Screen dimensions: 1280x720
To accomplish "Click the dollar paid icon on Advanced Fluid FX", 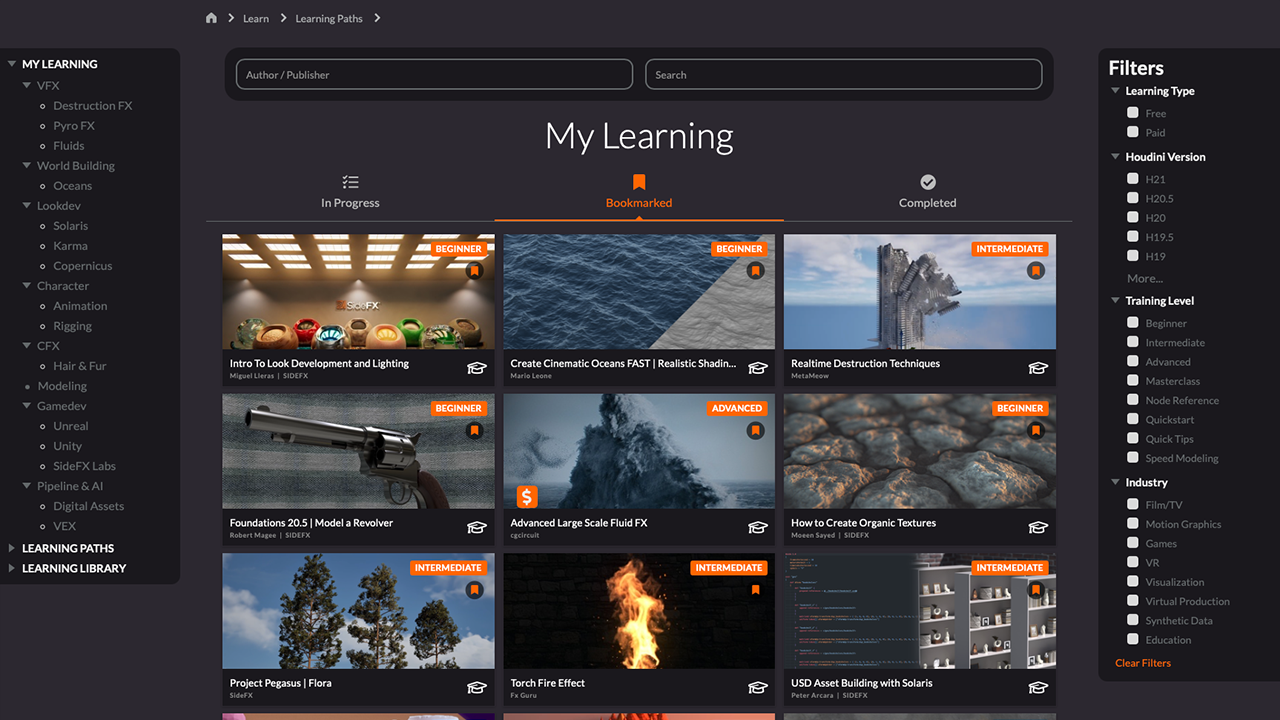I will click(x=527, y=496).
